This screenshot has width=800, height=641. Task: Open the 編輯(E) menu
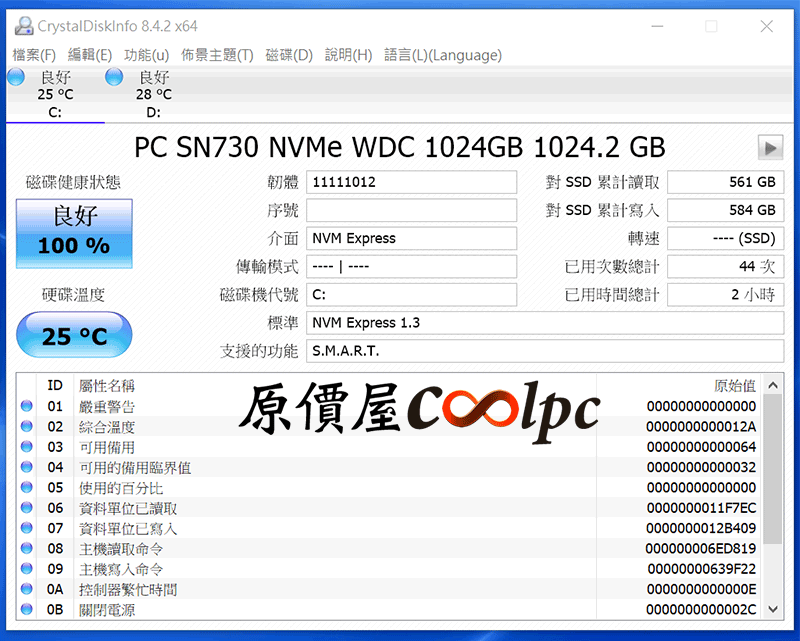90,55
